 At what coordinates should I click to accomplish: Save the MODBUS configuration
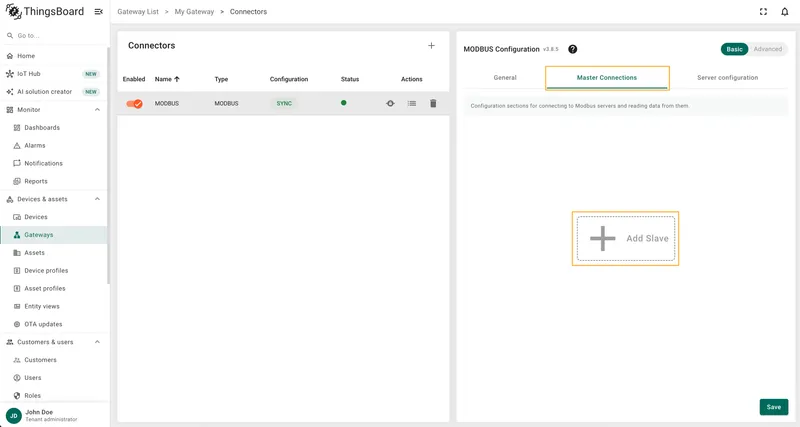pos(773,407)
